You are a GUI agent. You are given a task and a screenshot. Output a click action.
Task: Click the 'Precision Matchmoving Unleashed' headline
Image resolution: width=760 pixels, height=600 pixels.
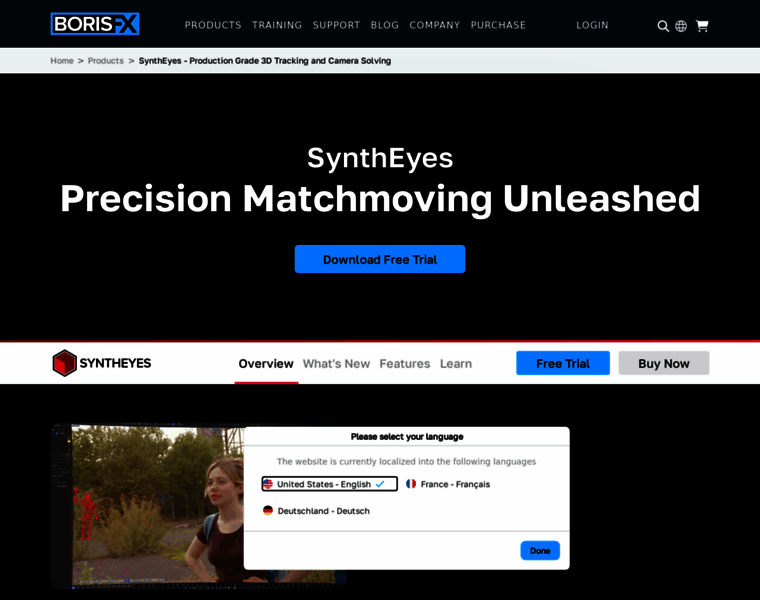[x=380, y=199]
